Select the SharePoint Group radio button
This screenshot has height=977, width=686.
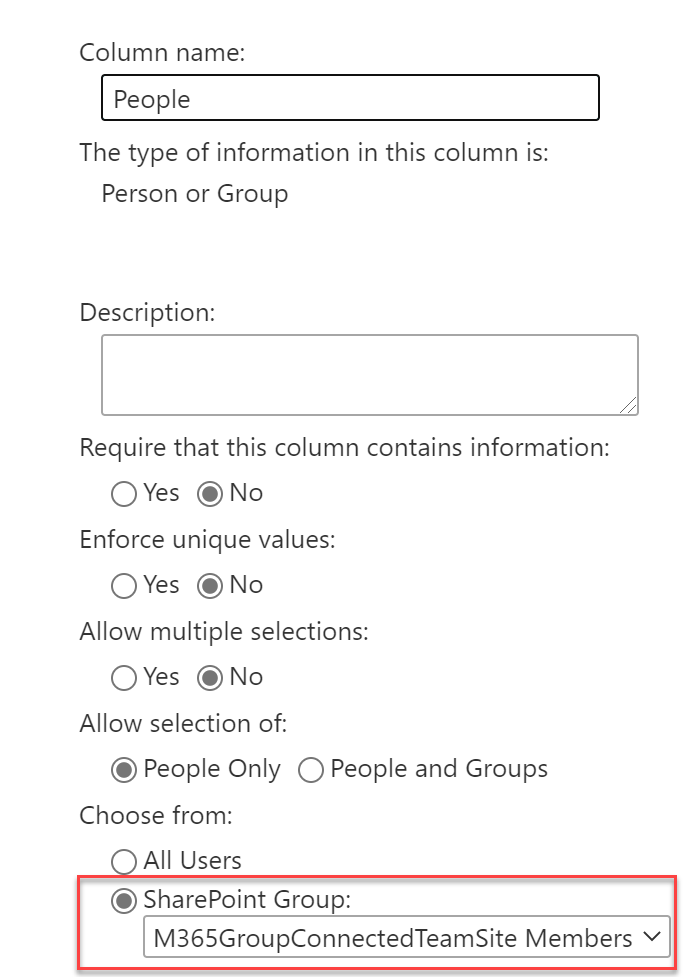(x=124, y=901)
